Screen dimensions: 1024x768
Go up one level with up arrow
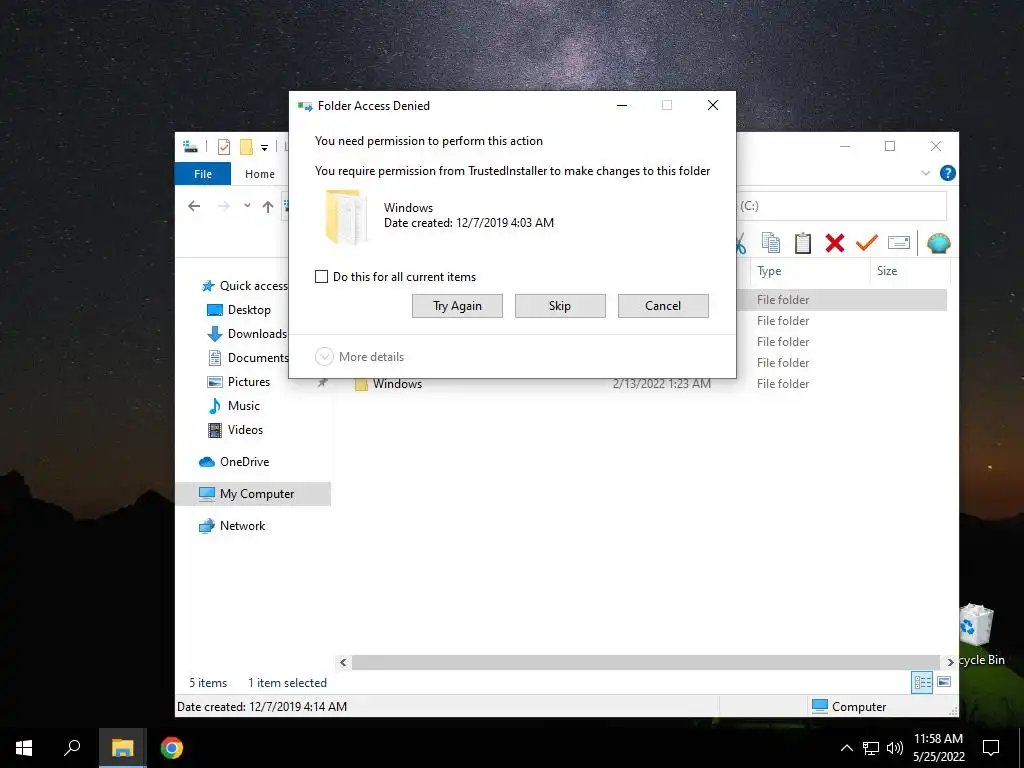[268, 206]
